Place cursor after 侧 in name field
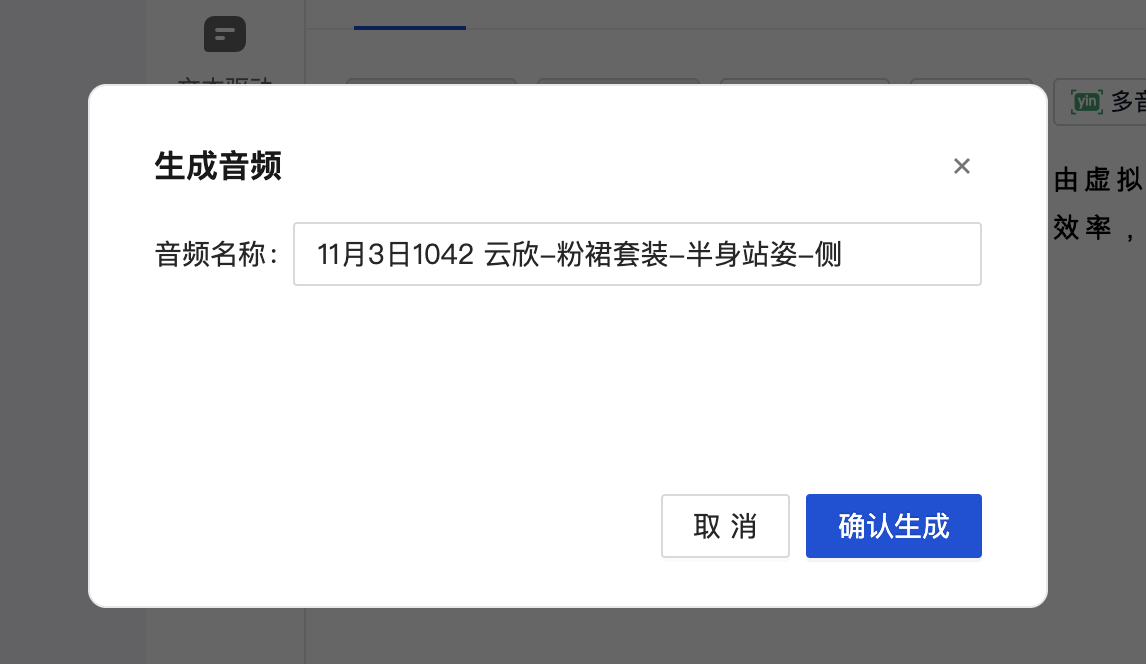Image resolution: width=1146 pixels, height=664 pixels. pos(843,254)
